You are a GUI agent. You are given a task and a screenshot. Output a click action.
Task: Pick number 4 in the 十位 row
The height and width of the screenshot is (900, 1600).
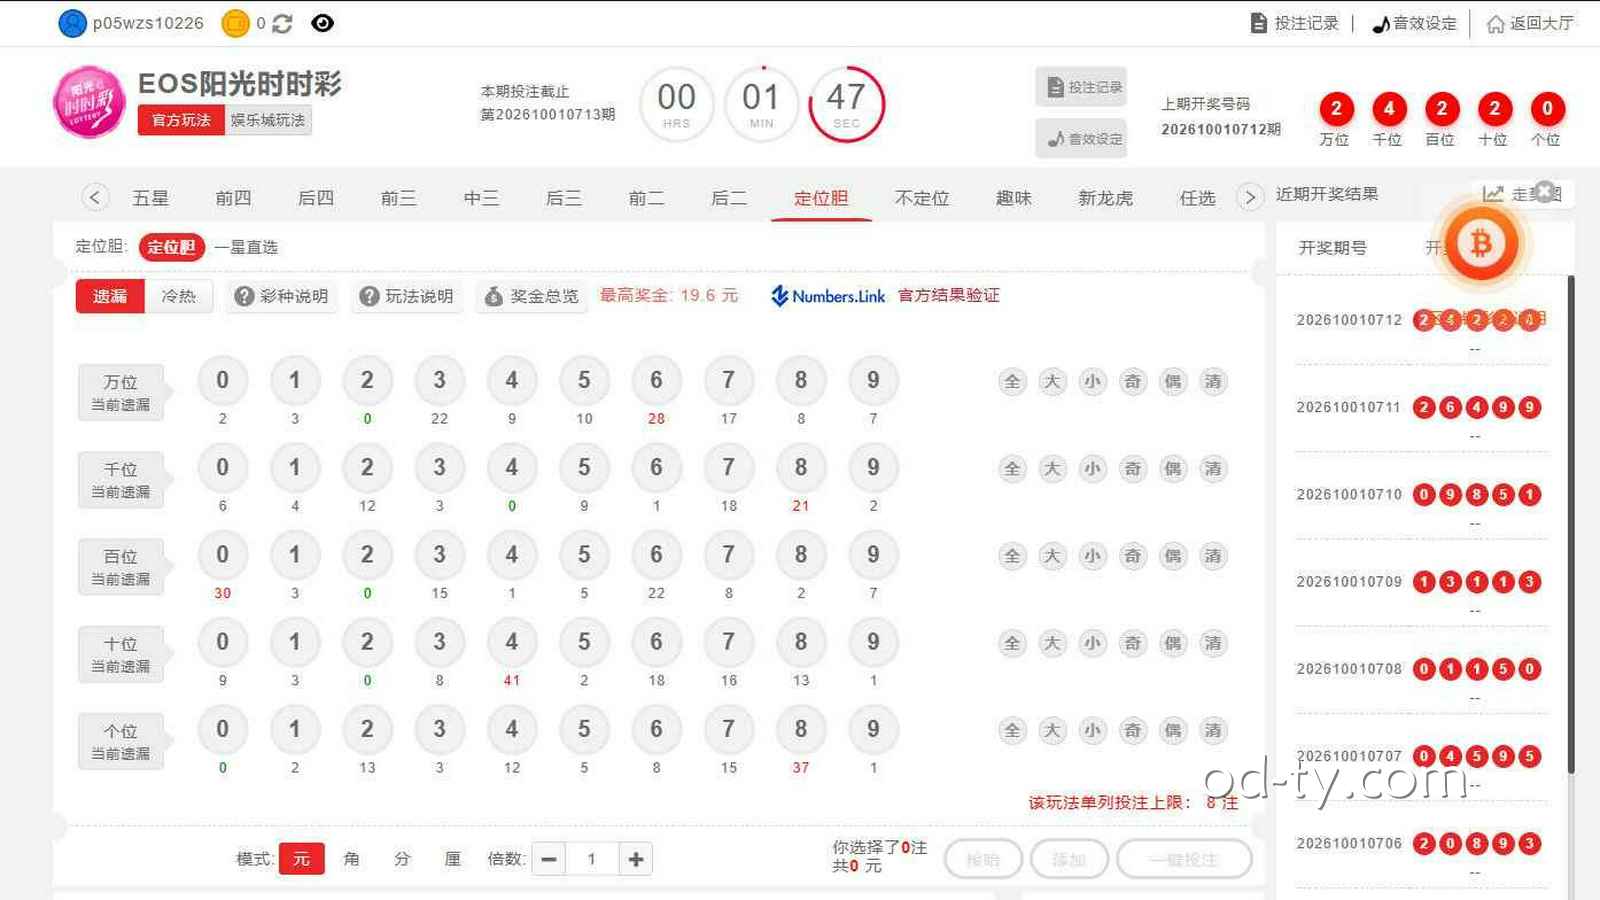512,641
